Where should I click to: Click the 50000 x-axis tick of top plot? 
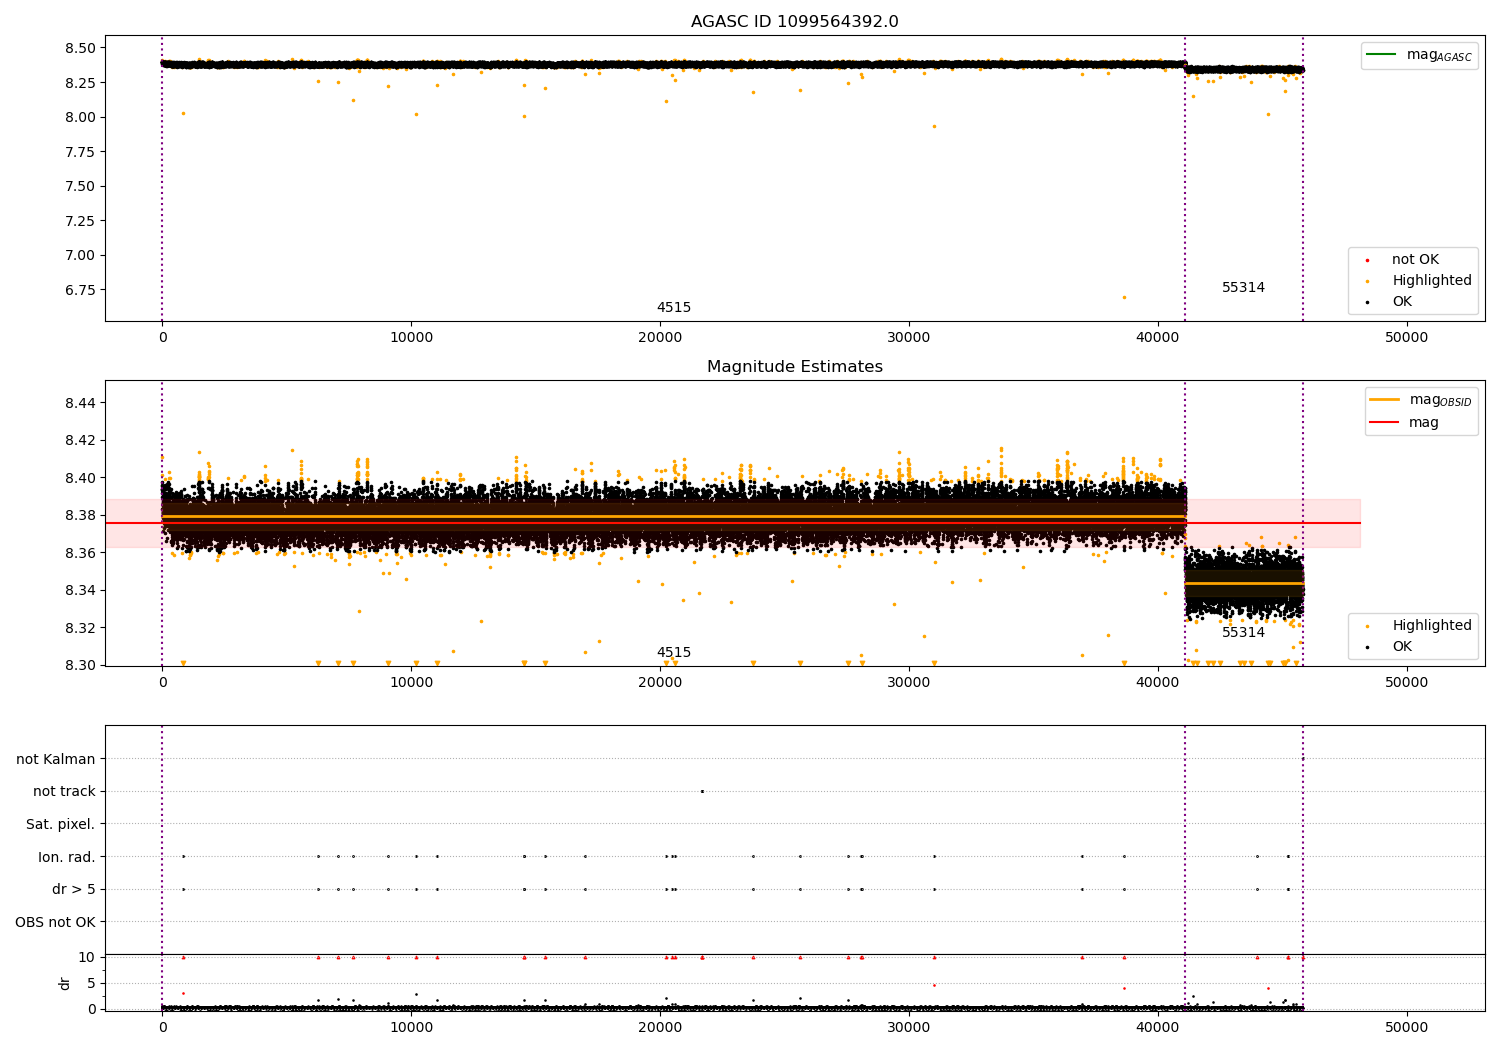pos(1406,338)
